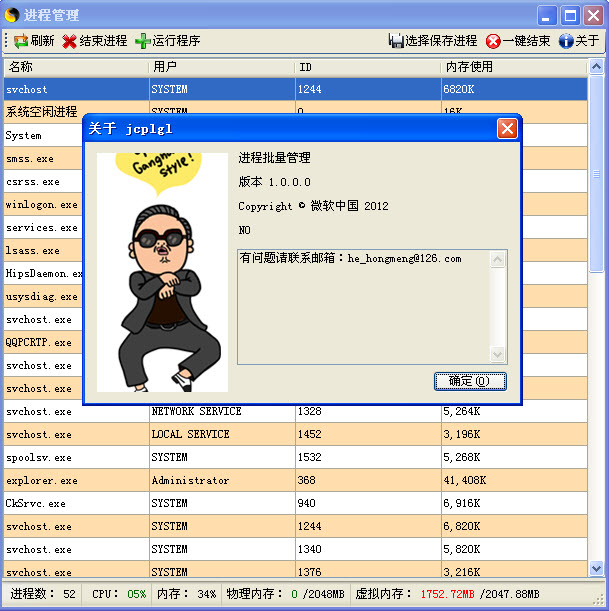Screen dimensions: 609x611
Task: Click the green plus 运行程序 icon
Action: tap(143, 41)
